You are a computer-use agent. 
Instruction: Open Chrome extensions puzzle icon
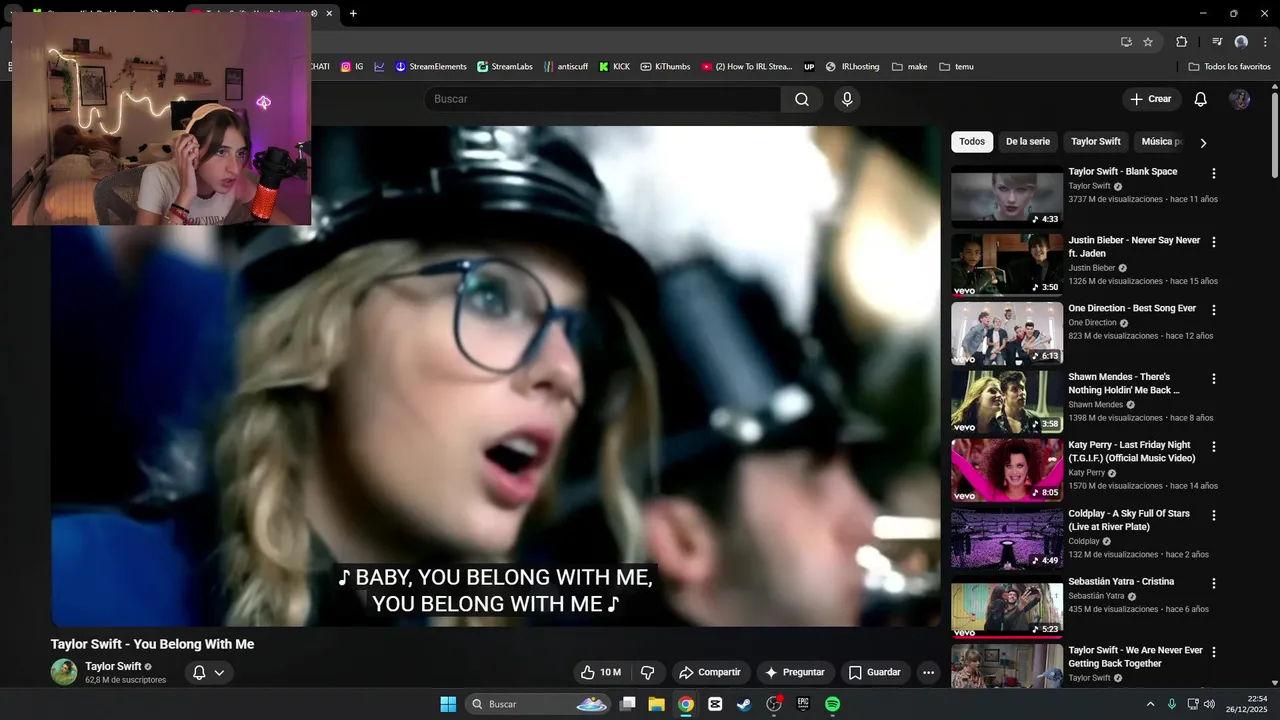pos(1181,42)
